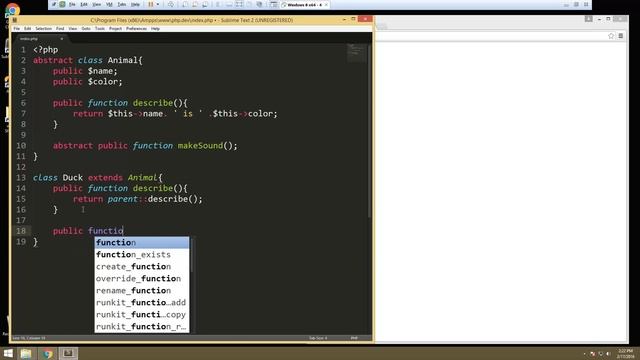The width and height of the screenshot is (640, 360).
Task: Choose 'function_exists' autocomplete suggestion
Action: pyautogui.click(x=142, y=254)
